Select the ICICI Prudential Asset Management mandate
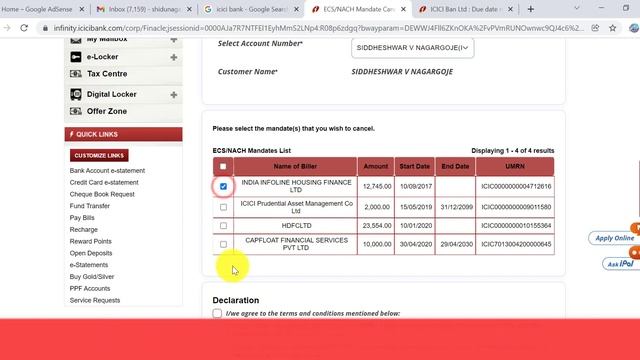640x360 pixels. click(x=223, y=207)
